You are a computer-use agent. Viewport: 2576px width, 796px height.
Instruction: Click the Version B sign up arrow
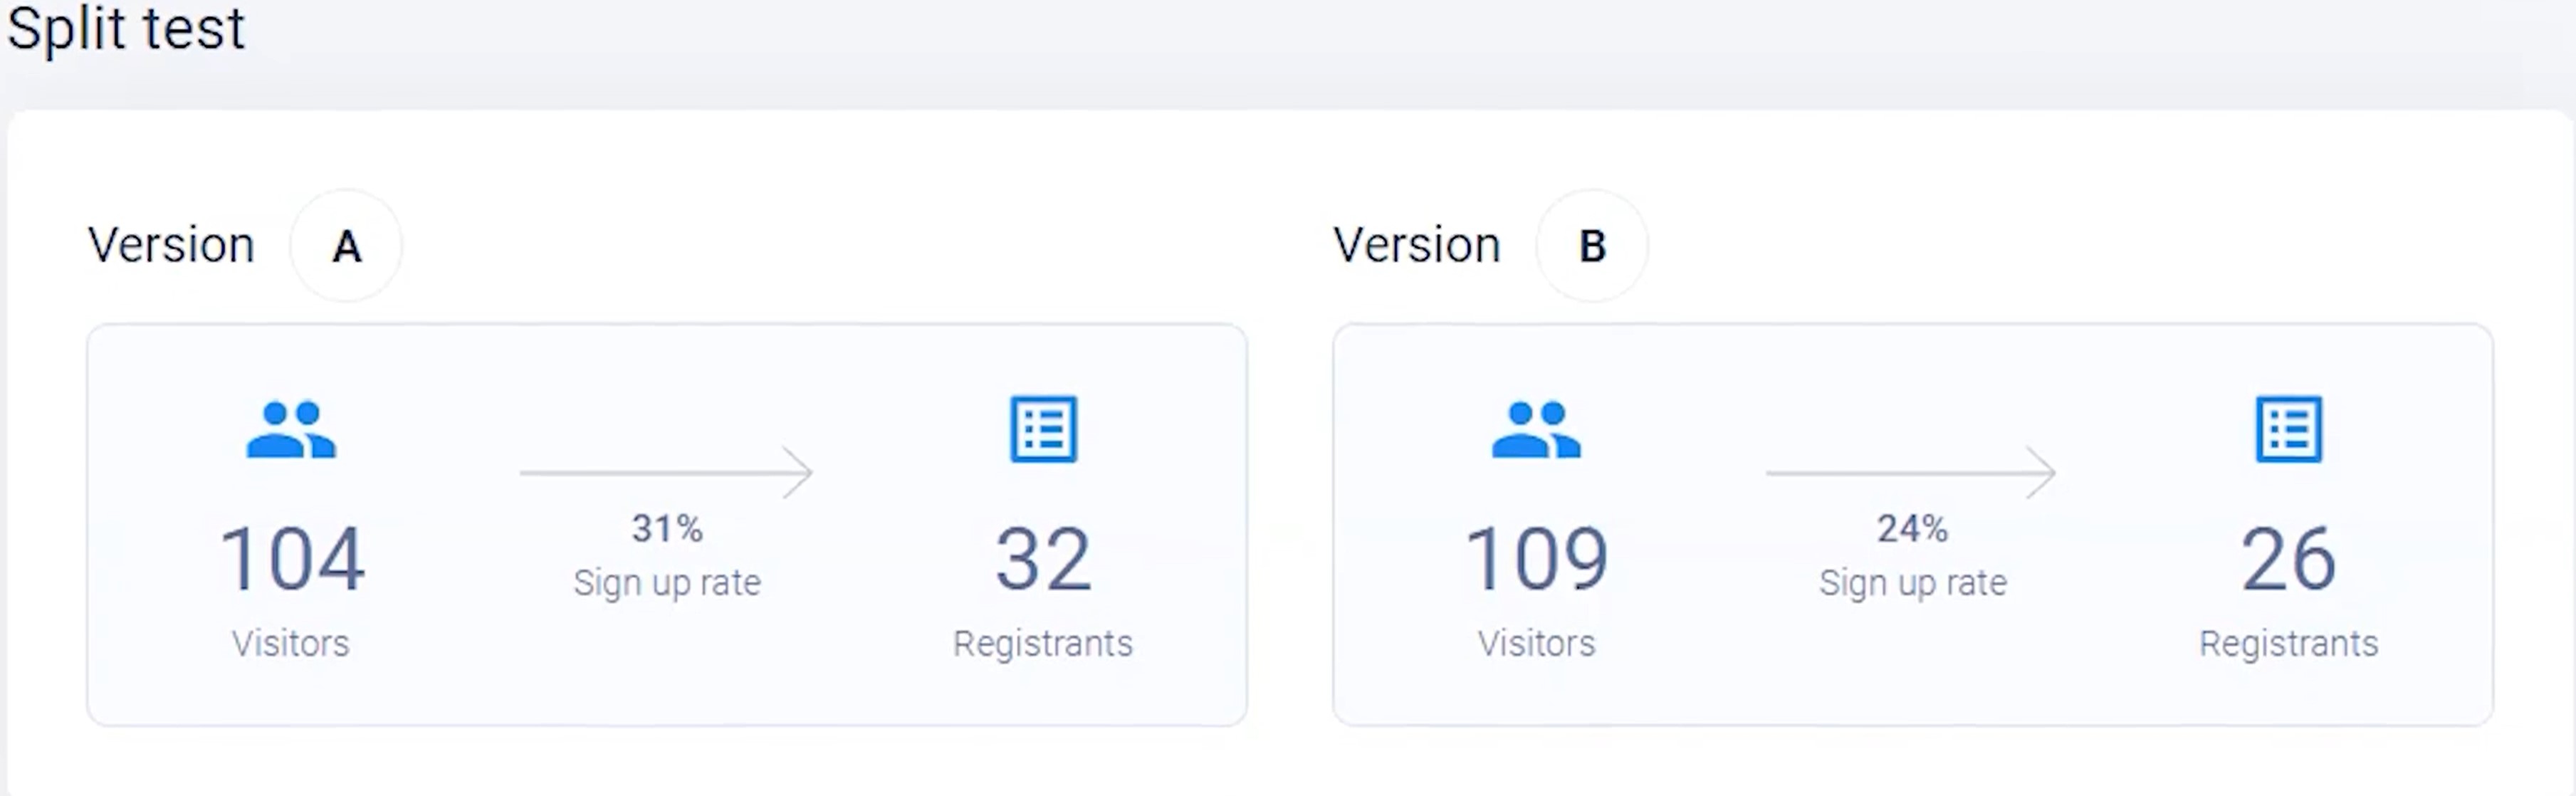pyautogui.click(x=1912, y=472)
